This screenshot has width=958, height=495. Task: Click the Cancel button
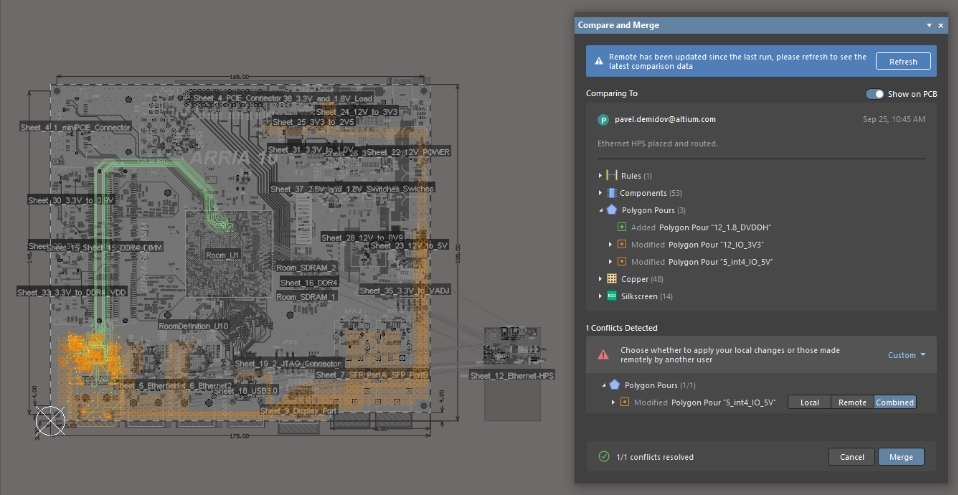click(x=852, y=456)
